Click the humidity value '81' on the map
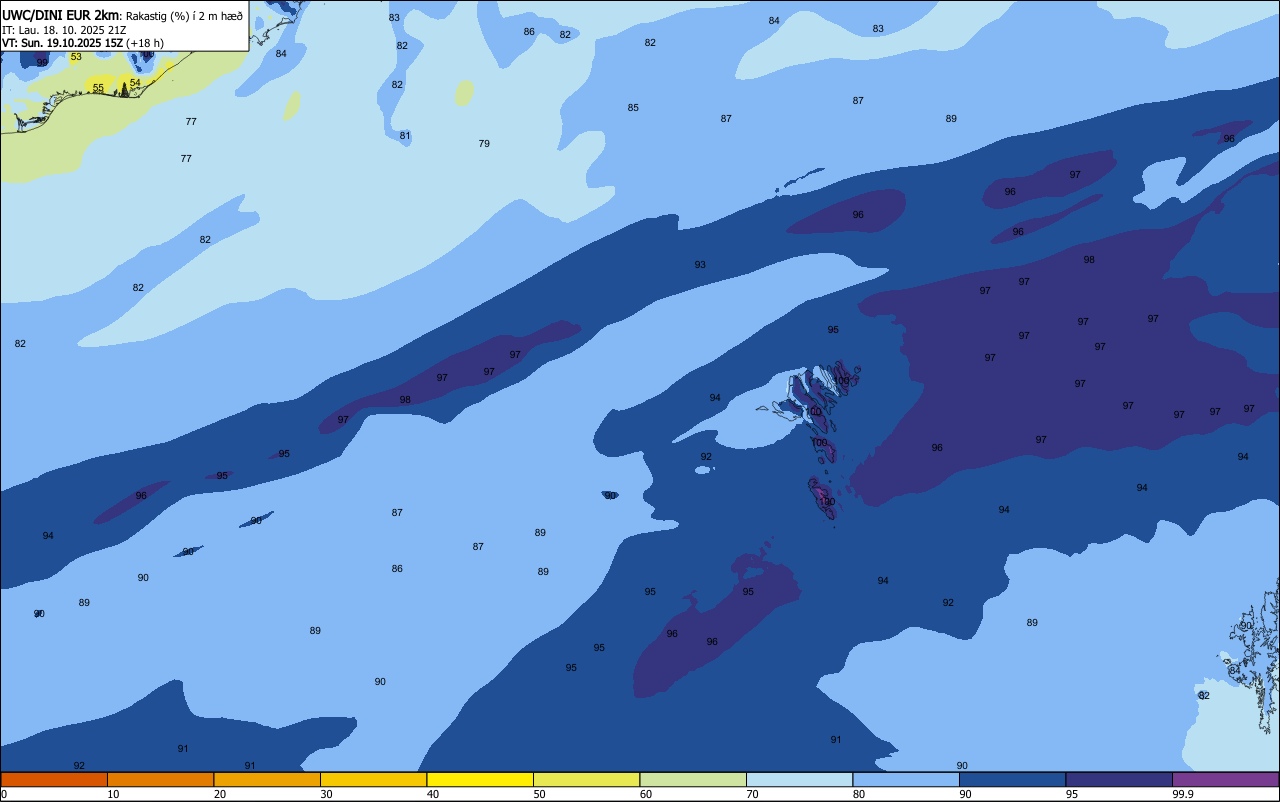Screen dimensions: 1280x802 click(405, 136)
